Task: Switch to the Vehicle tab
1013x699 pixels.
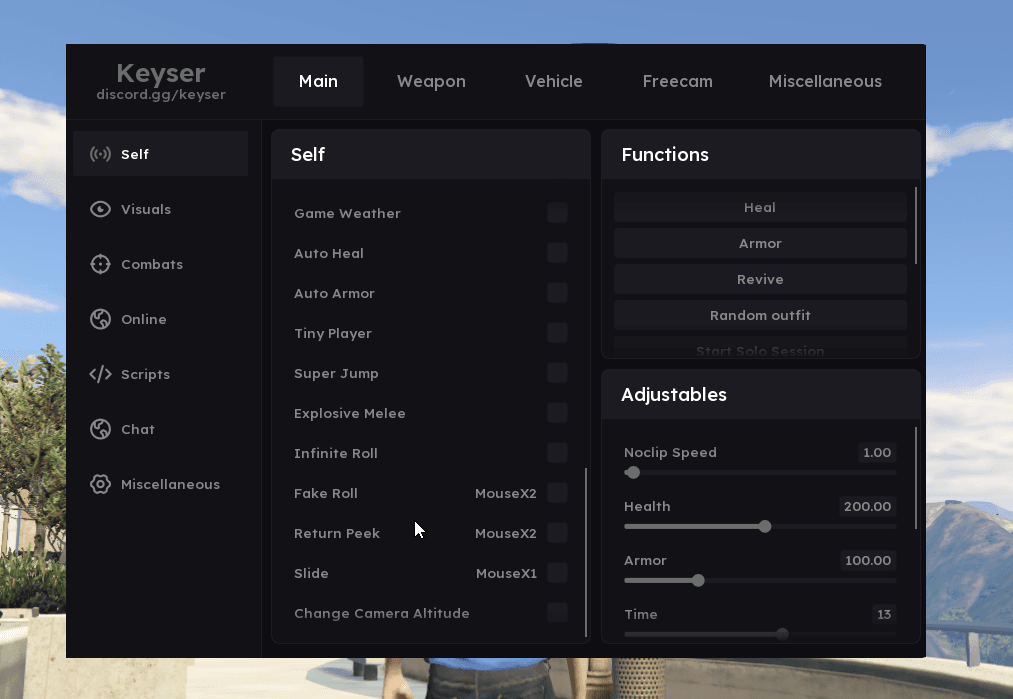Action: [553, 81]
